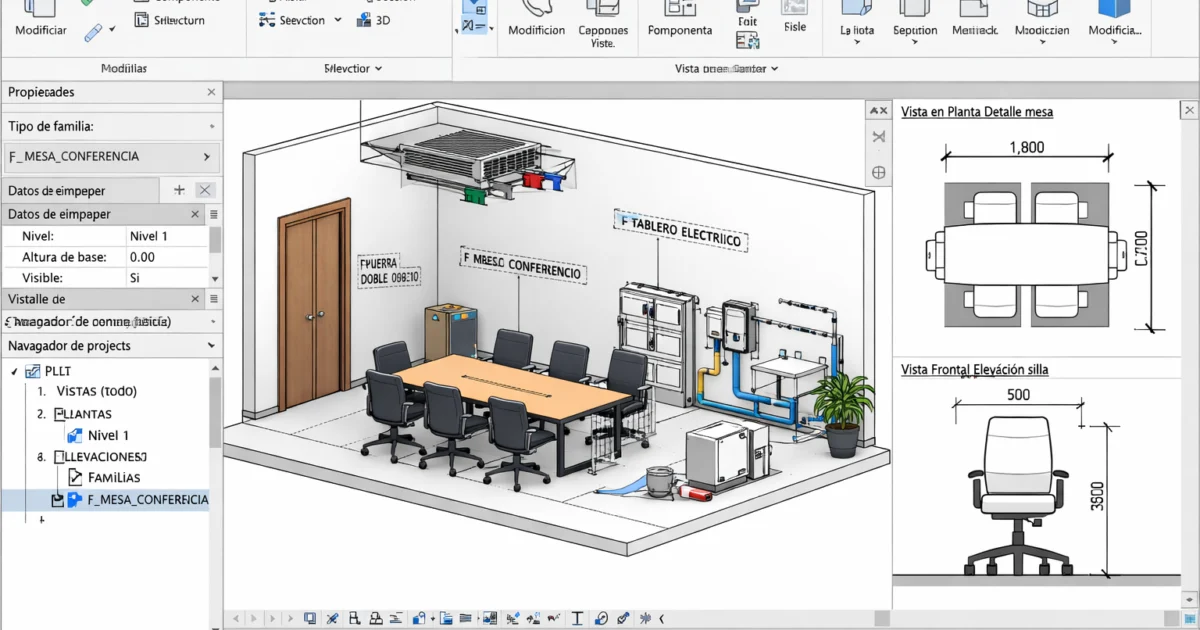Click the Vista en Planta Detalle mesa link
The image size is (1200, 630).
click(x=976, y=111)
